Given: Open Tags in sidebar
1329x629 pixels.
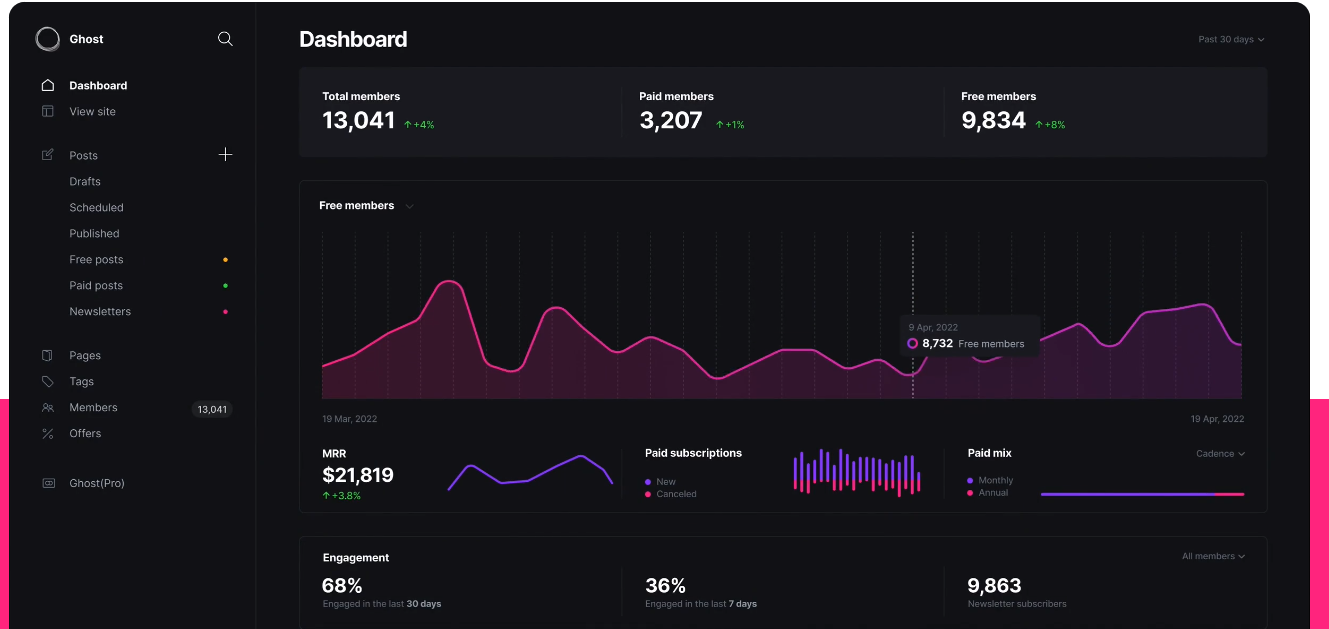Looking at the screenshot, I should click(x=81, y=381).
